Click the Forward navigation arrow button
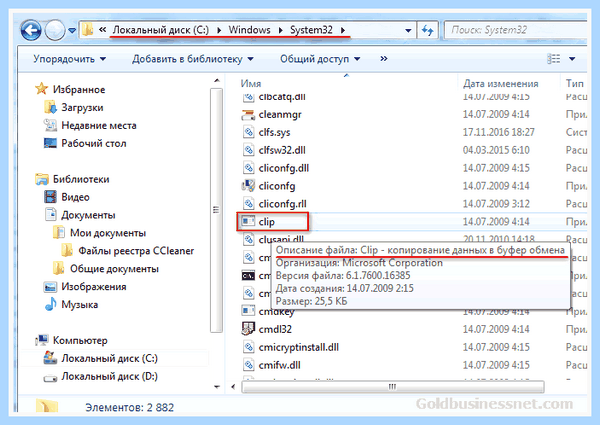Image resolution: width=600 pixels, height=425 pixels. tap(55, 30)
